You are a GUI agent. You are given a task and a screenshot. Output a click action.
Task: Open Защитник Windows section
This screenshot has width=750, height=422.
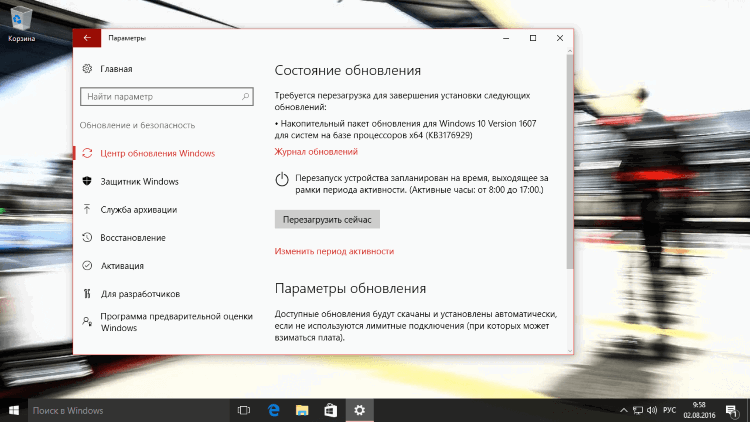(x=139, y=181)
